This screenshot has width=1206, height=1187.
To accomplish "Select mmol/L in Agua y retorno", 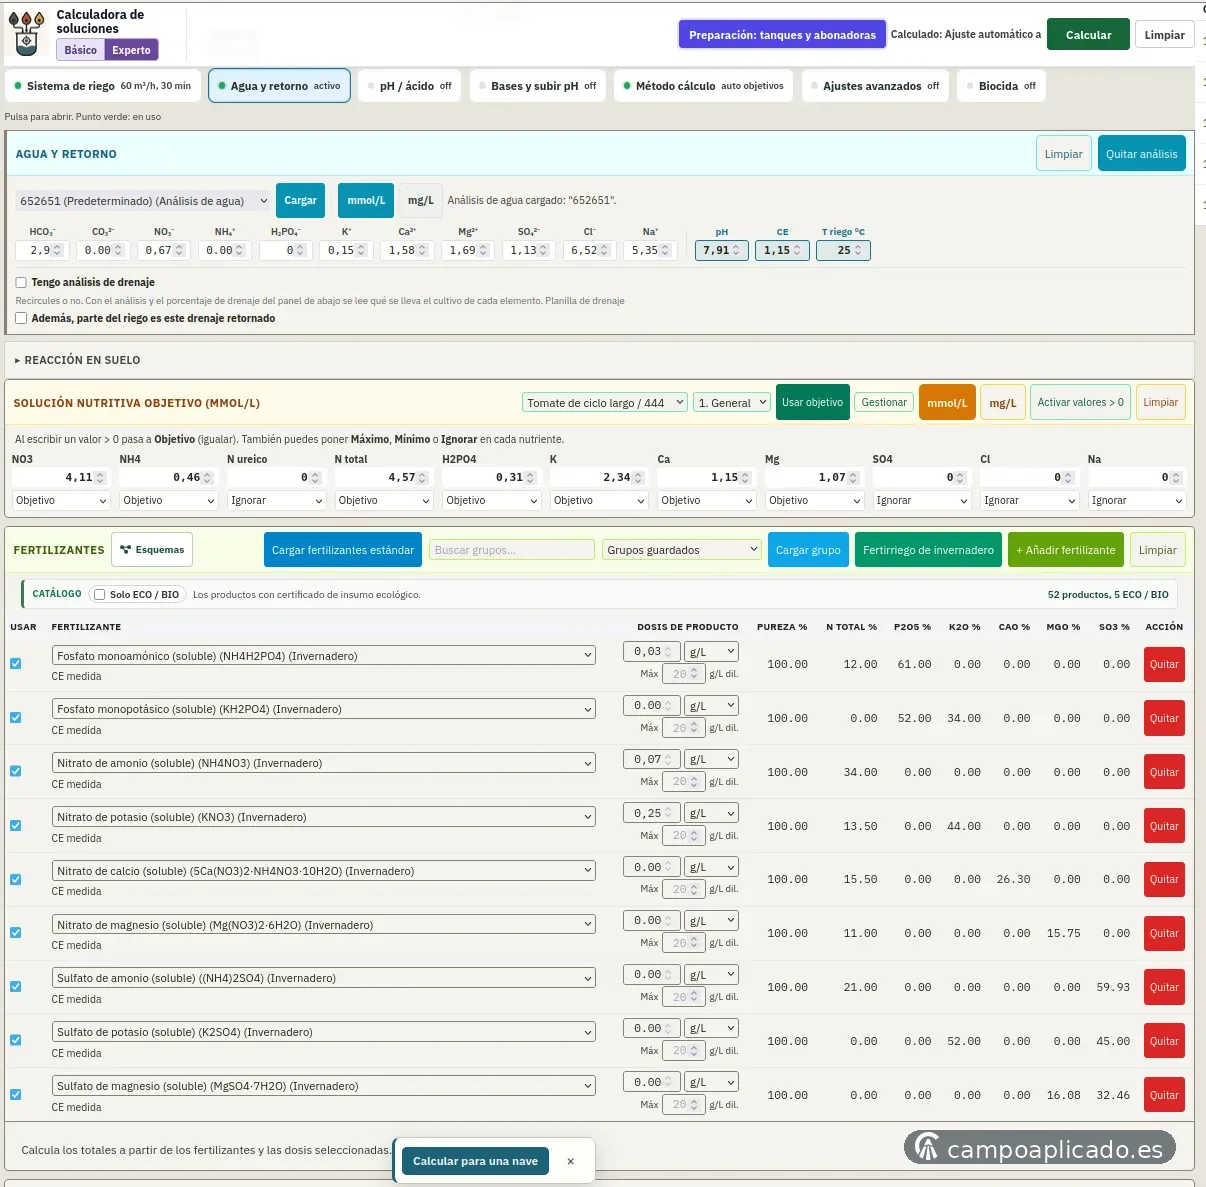I will point(366,201).
